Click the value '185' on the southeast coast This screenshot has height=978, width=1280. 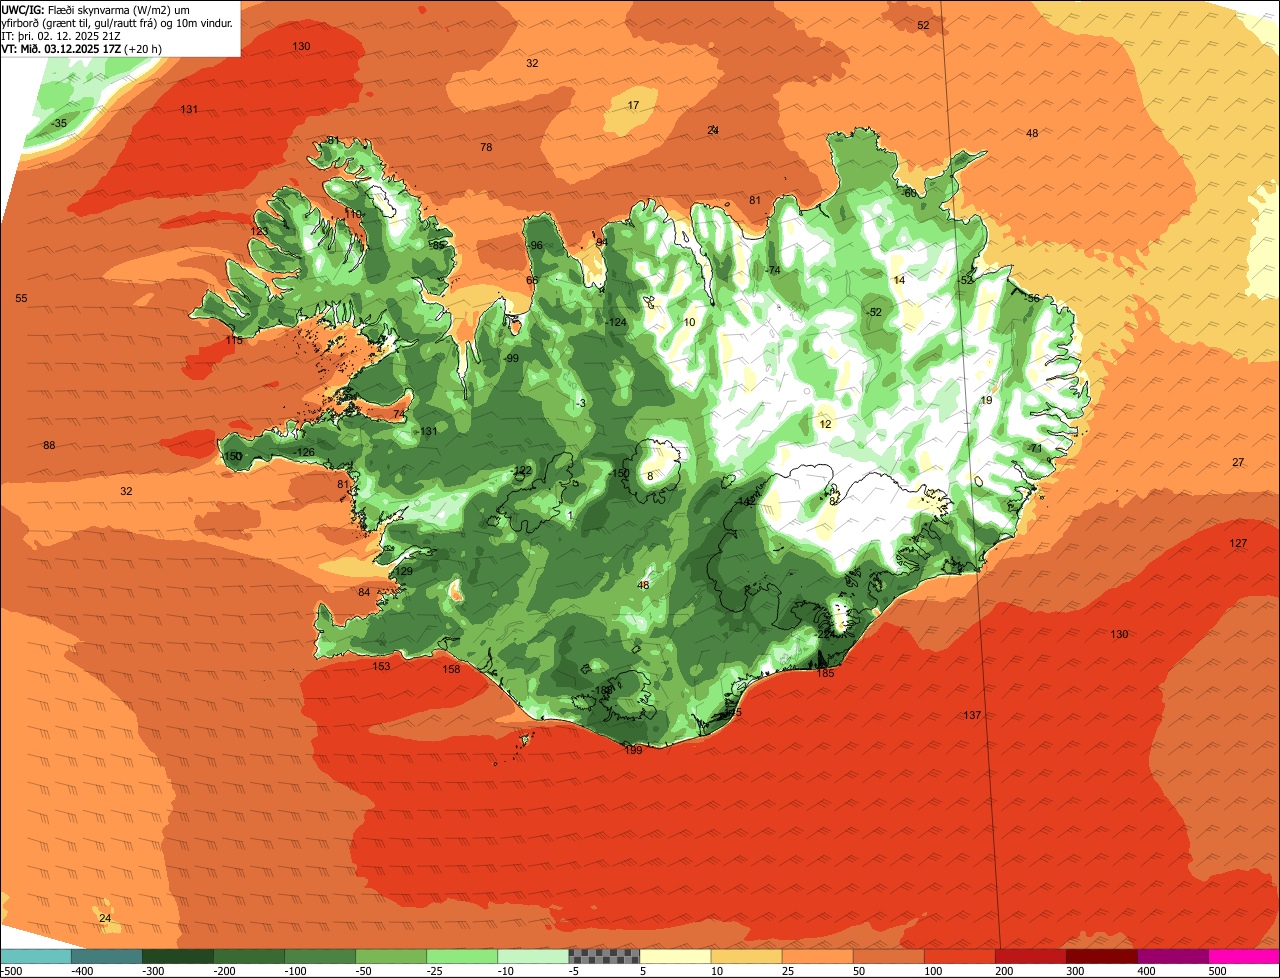pyautogui.click(x=825, y=673)
